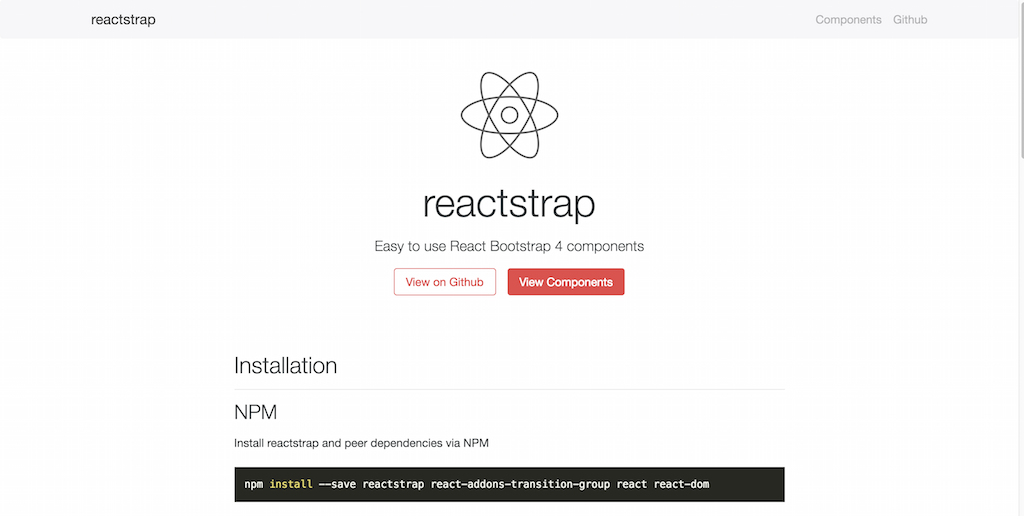This screenshot has height=516, width=1024.
Task: Click the Installation heading
Action: tap(285, 365)
